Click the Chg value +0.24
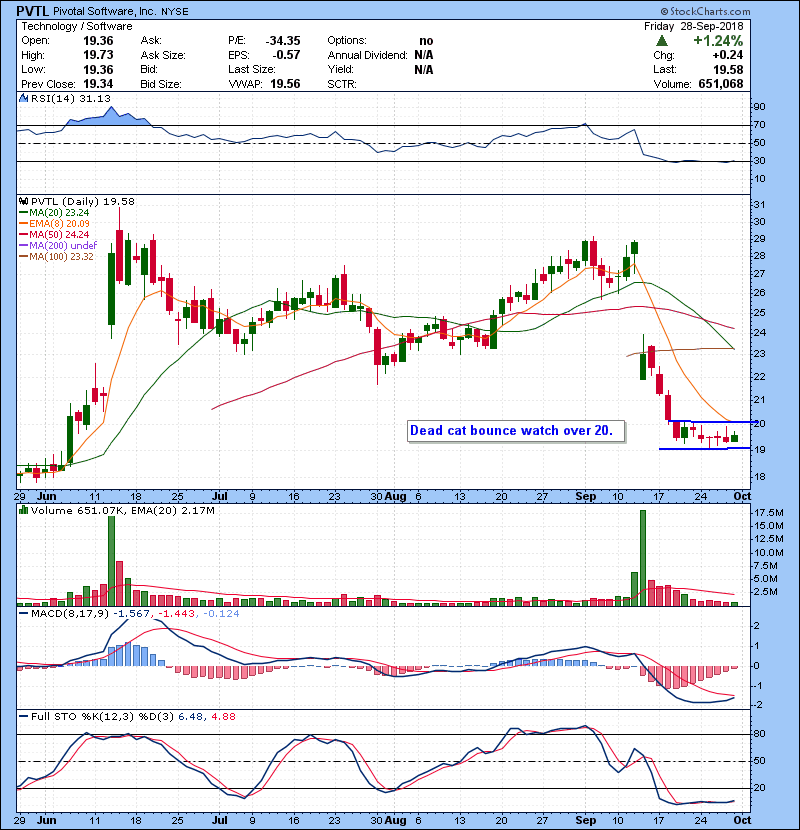 tap(727, 55)
